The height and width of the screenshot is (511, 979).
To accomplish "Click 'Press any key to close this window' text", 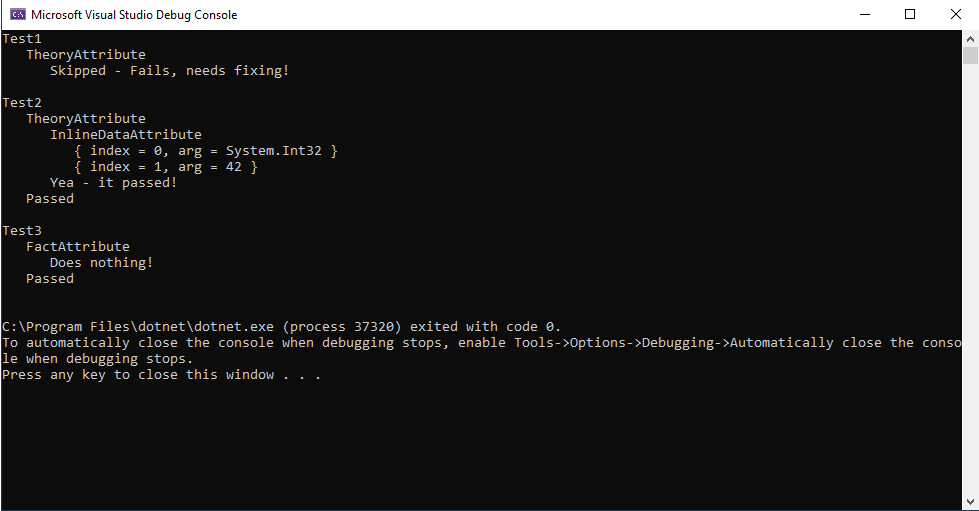I will pyautogui.click(x=161, y=375).
